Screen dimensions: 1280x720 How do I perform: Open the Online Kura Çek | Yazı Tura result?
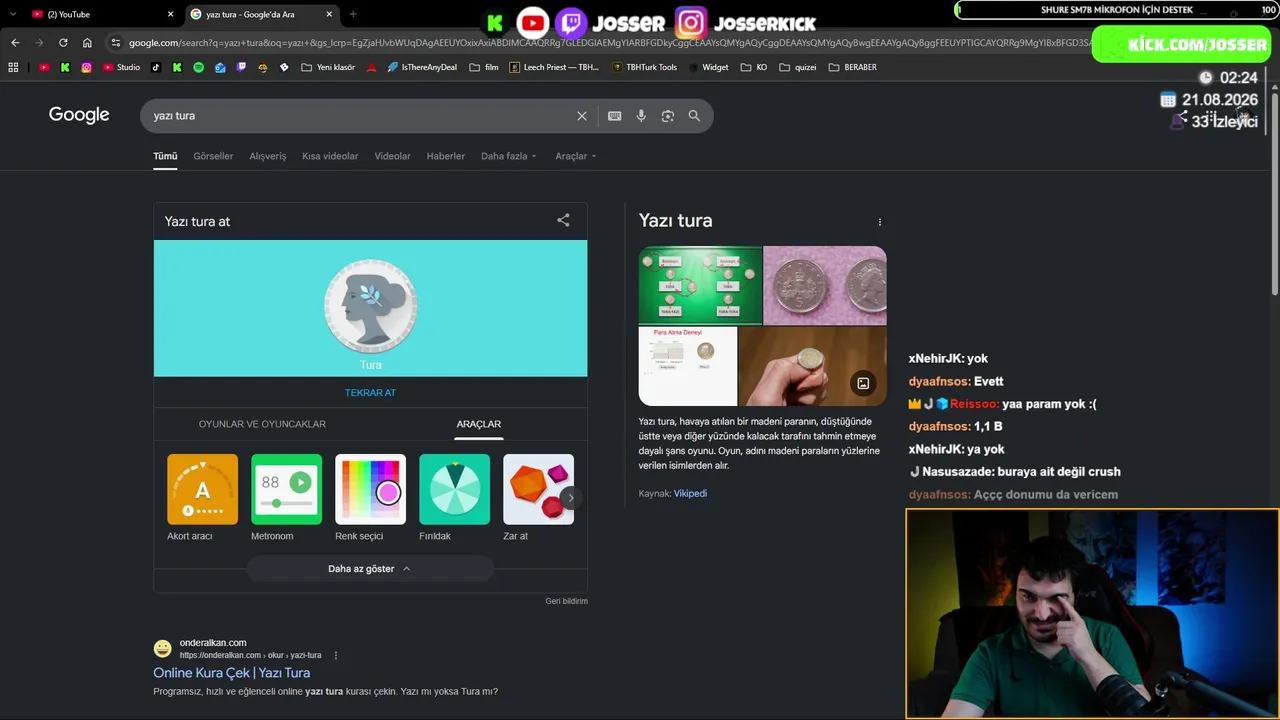tap(232, 673)
